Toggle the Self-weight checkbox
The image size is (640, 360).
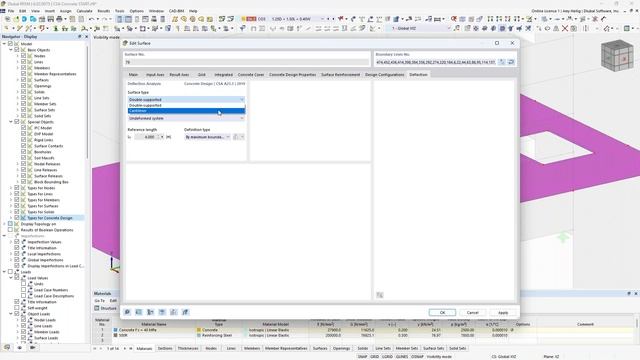(17, 308)
